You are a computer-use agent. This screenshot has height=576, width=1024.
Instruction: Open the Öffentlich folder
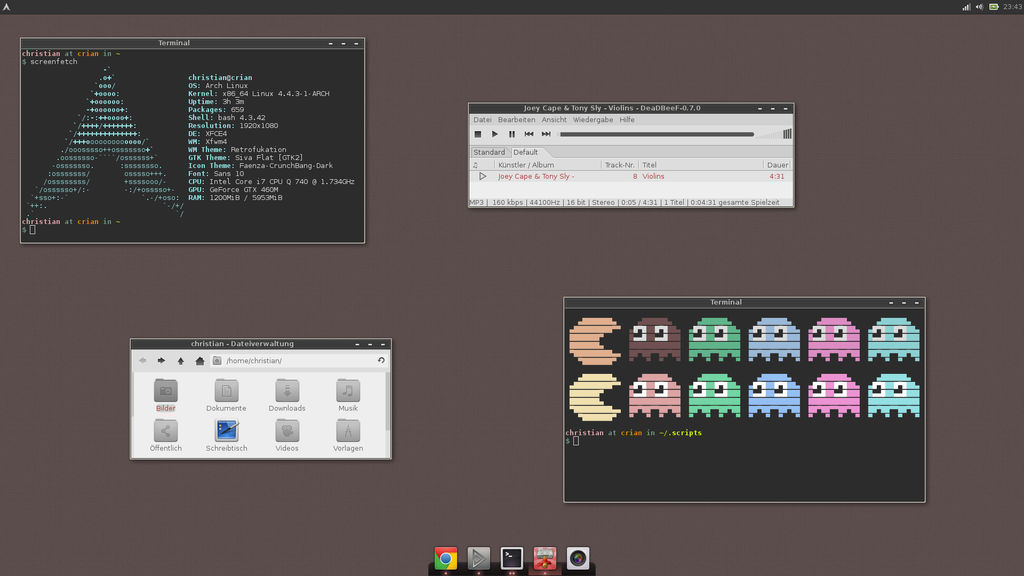[165, 436]
